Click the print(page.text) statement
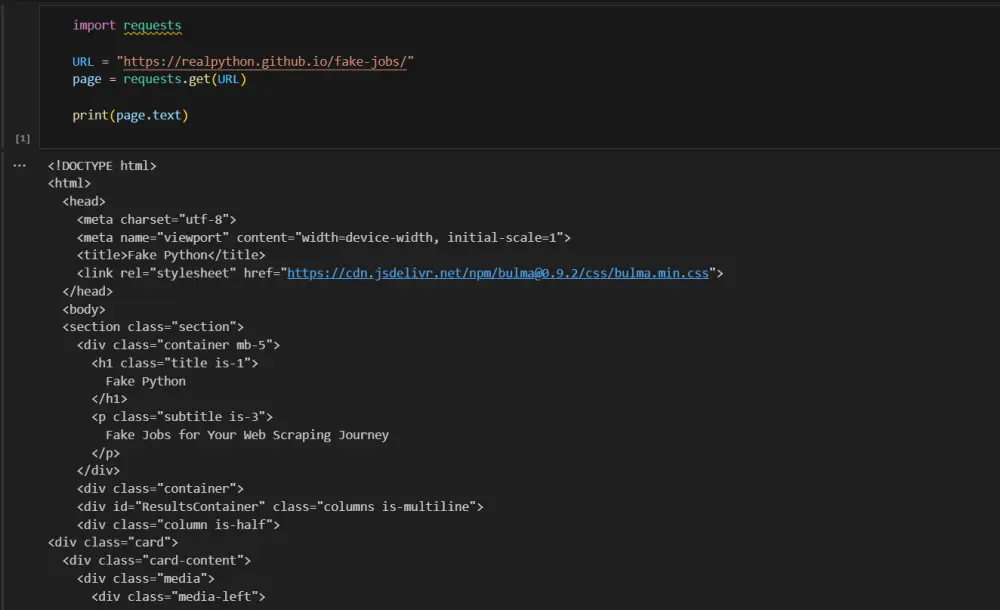This screenshot has width=1000, height=610. coord(130,115)
